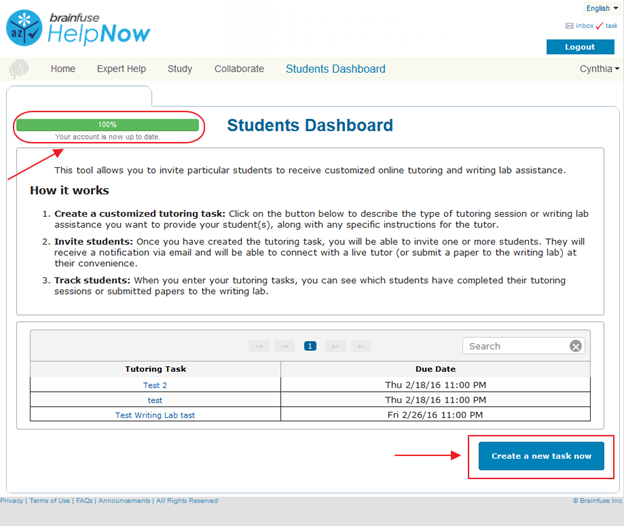Open the Test 2 tutoring task
Screen dimensions: 624x526
pos(155,385)
